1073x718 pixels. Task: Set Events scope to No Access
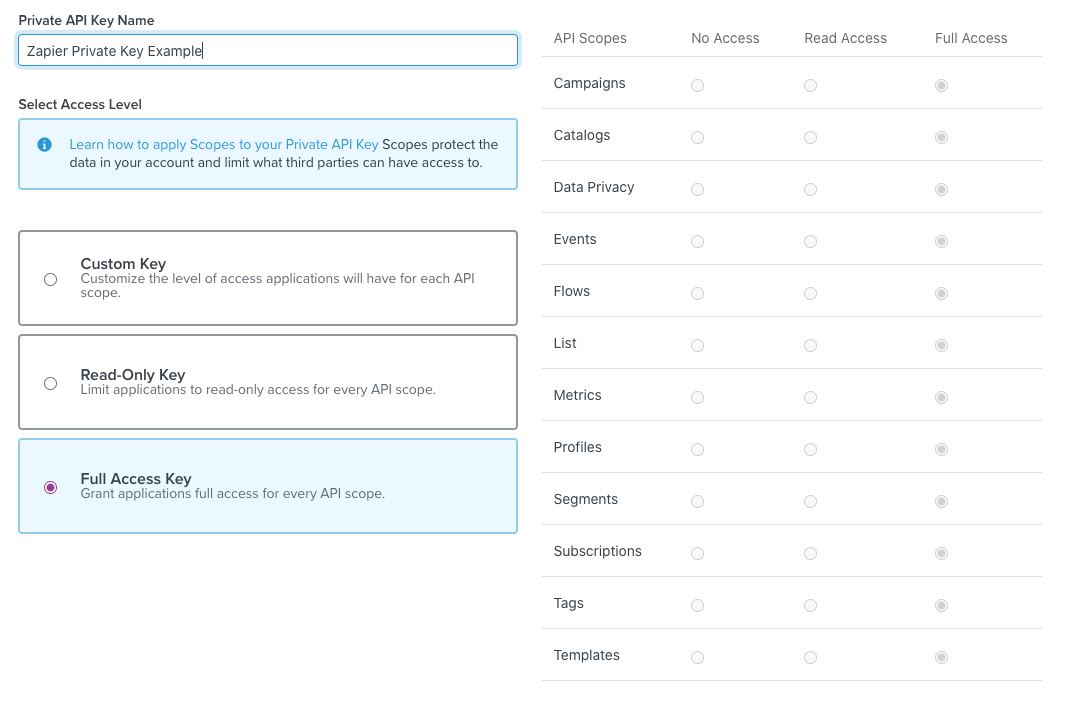point(697,242)
